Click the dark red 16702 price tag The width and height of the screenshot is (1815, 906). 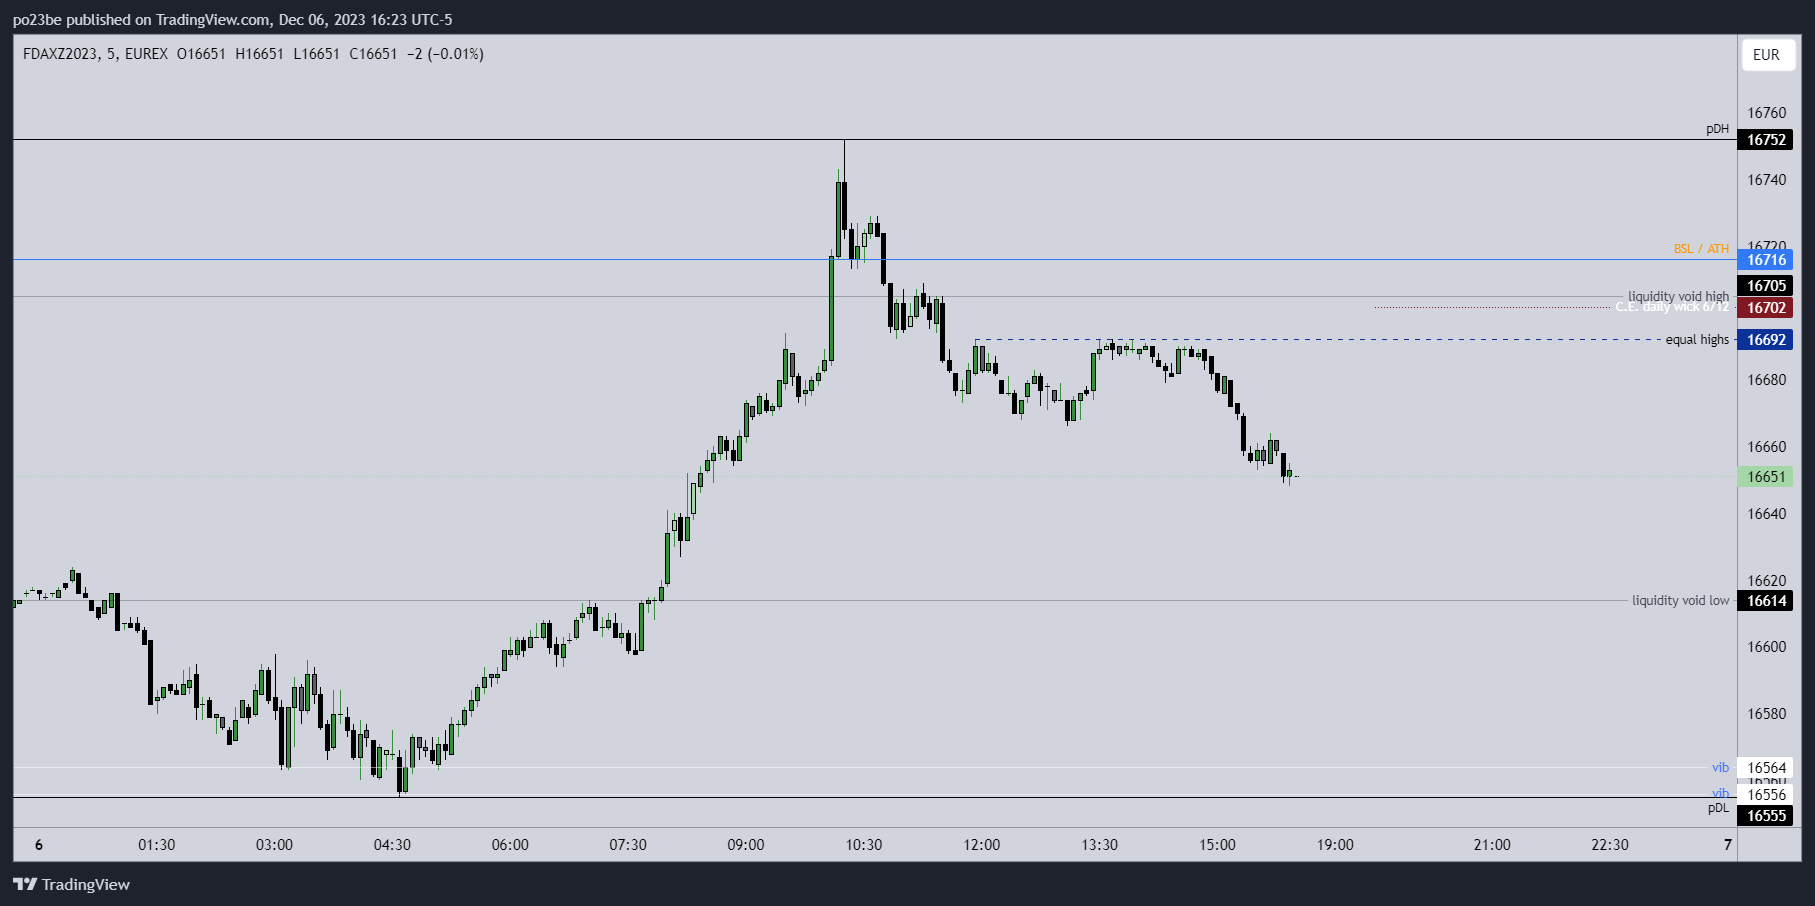pos(1766,308)
